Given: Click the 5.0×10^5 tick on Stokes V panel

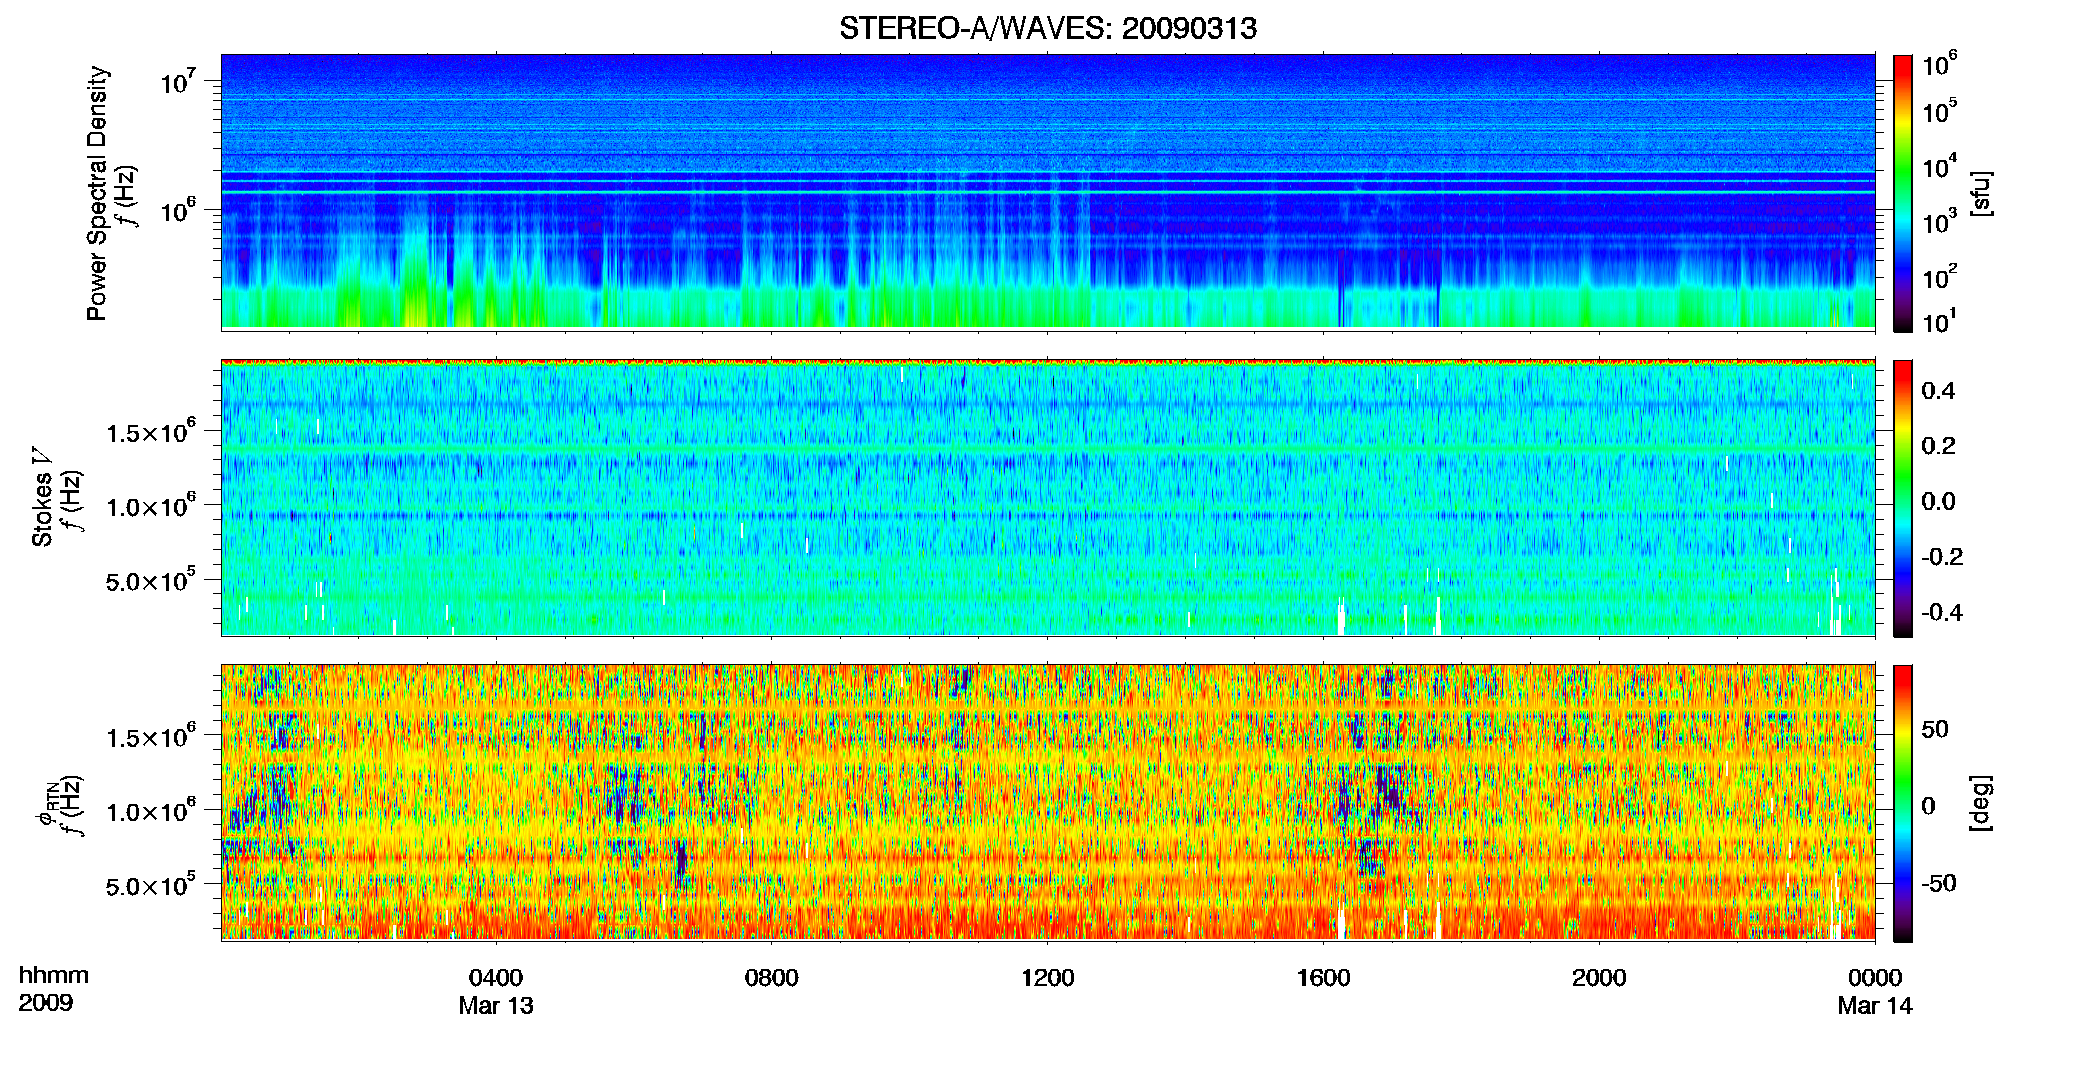Looking at the screenshot, I should click(150, 580).
